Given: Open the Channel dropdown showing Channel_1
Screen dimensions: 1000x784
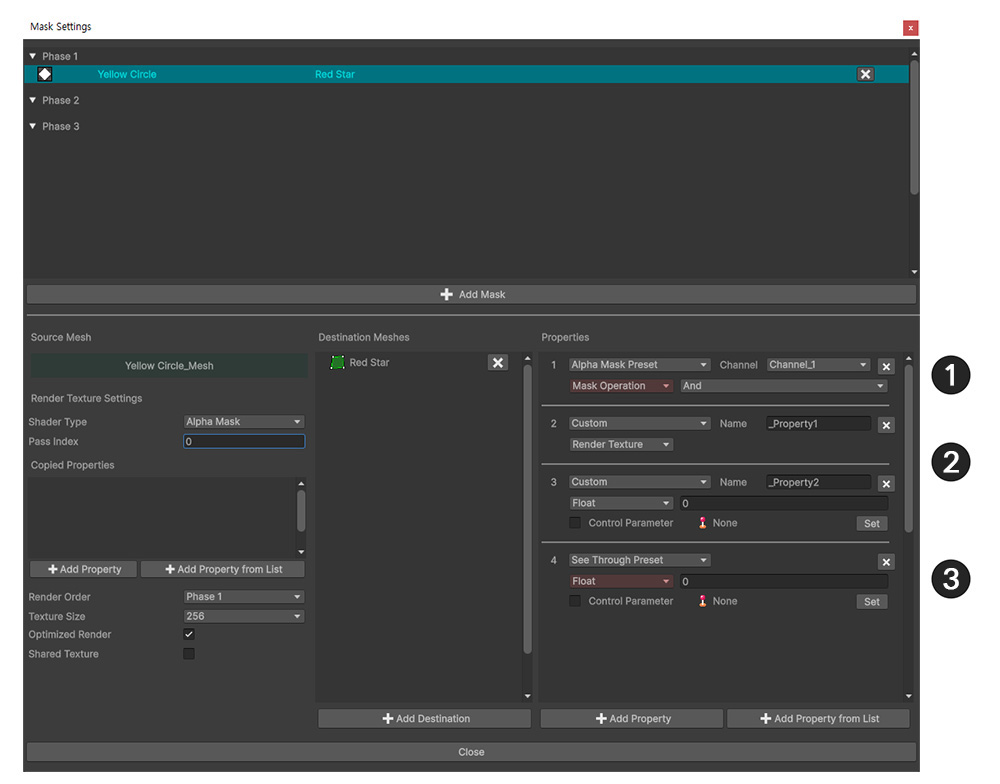Looking at the screenshot, I should (818, 364).
